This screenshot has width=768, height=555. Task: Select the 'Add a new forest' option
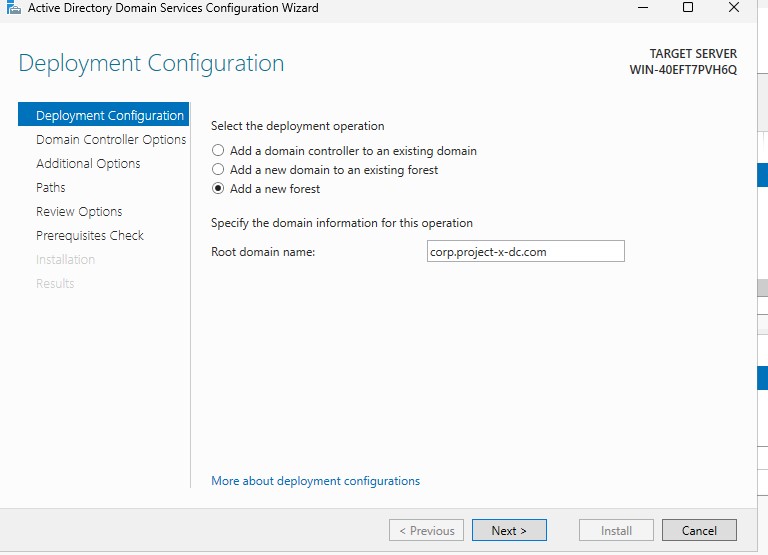(x=219, y=189)
